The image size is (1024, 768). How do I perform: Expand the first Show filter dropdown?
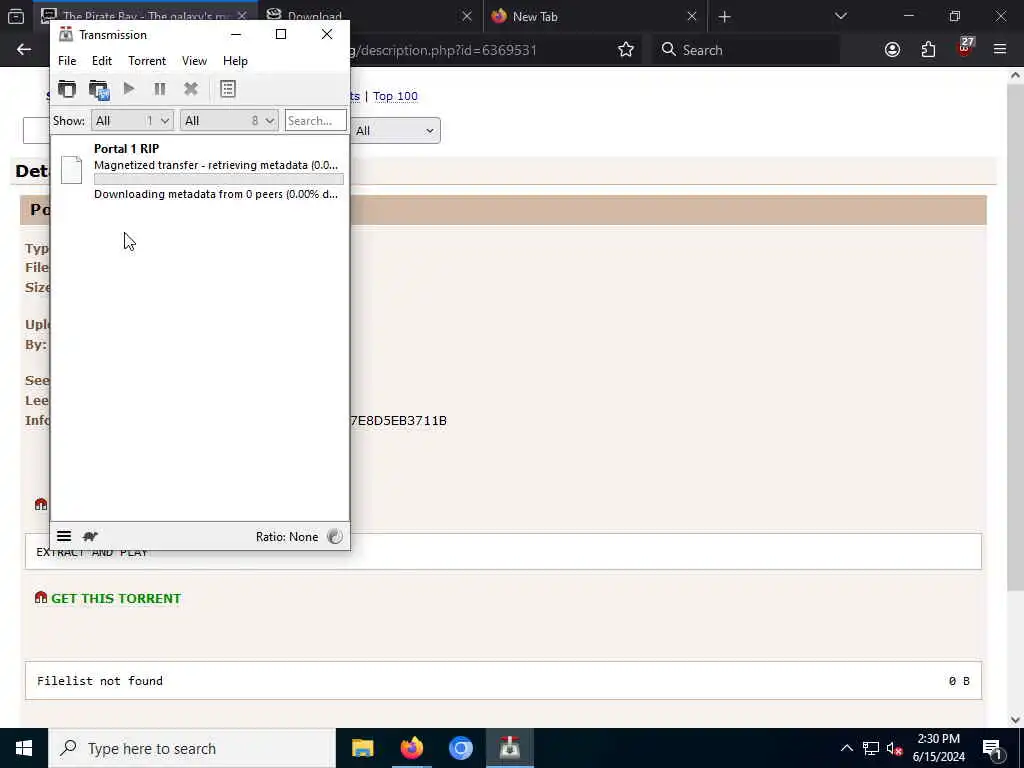tap(133, 121)
